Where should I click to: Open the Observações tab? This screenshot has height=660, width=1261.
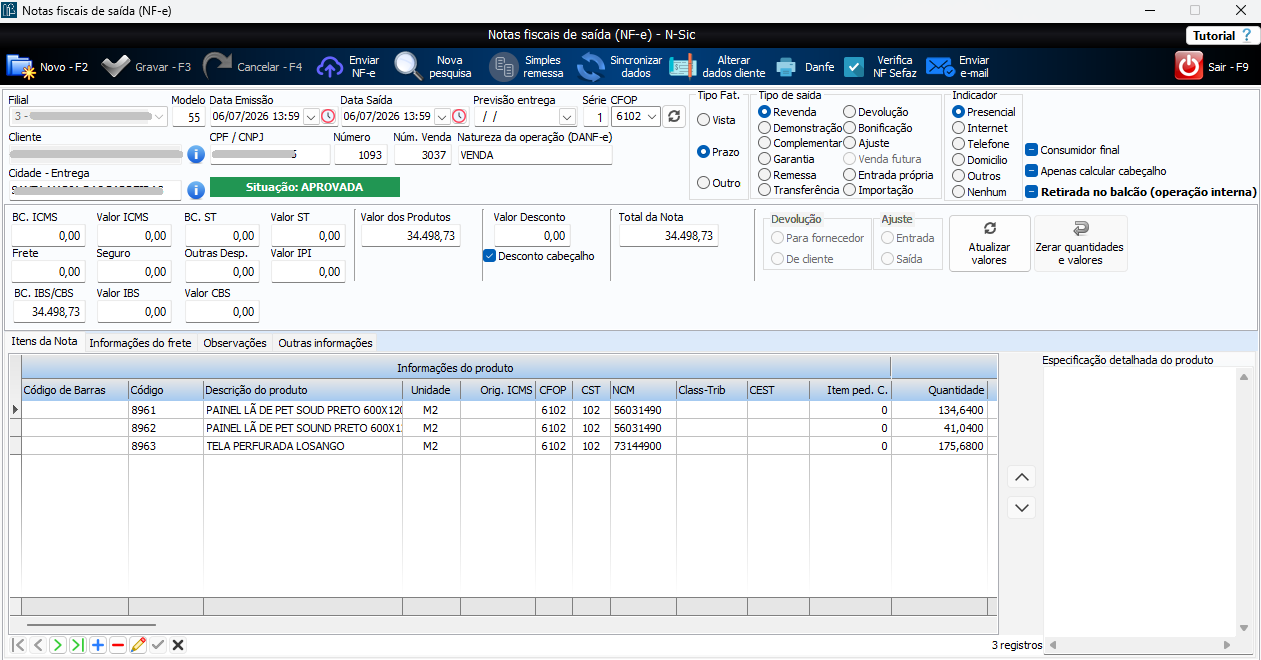click(x=235, y=343)
